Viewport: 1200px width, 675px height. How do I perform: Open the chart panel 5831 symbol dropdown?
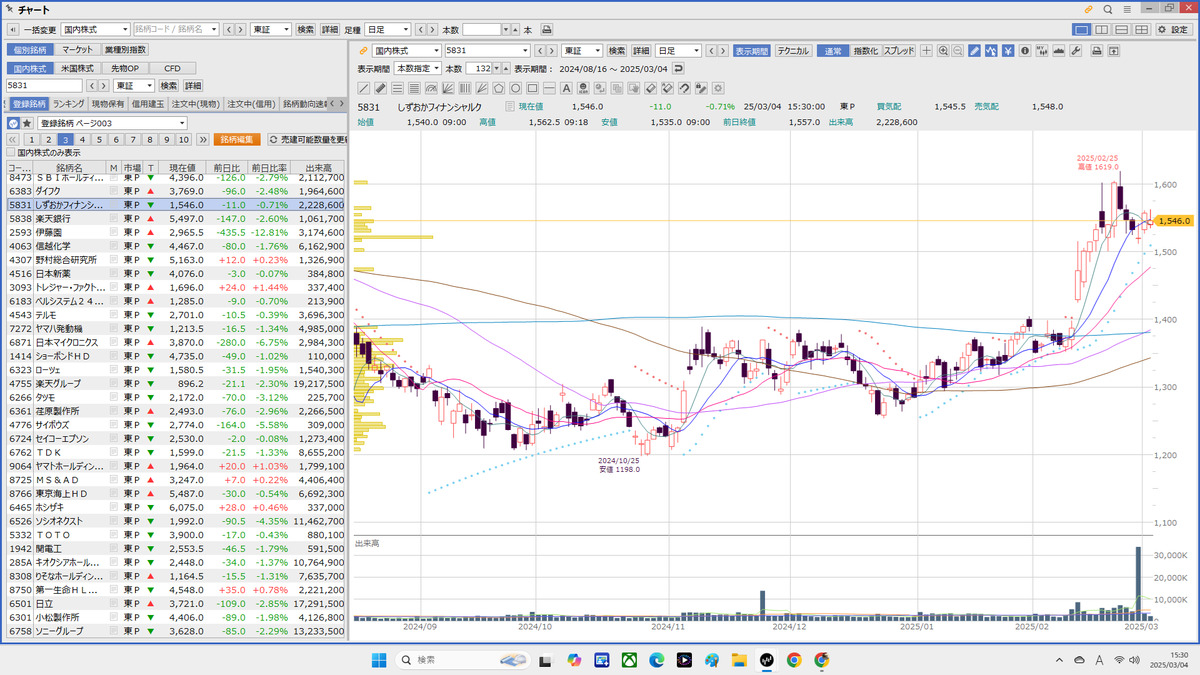pyautogui.click(x=487, y=50)
